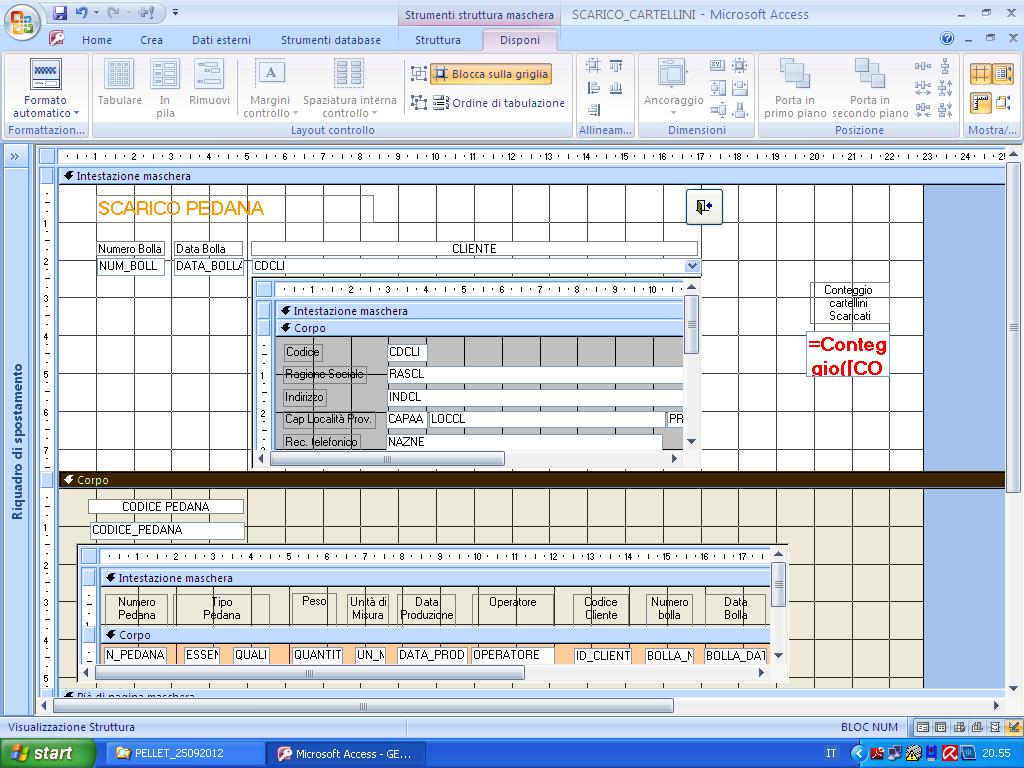The image size is (1024, 768).
Task: Make horizontal spacing equal in Posizione group
Action: pos(923,65)
